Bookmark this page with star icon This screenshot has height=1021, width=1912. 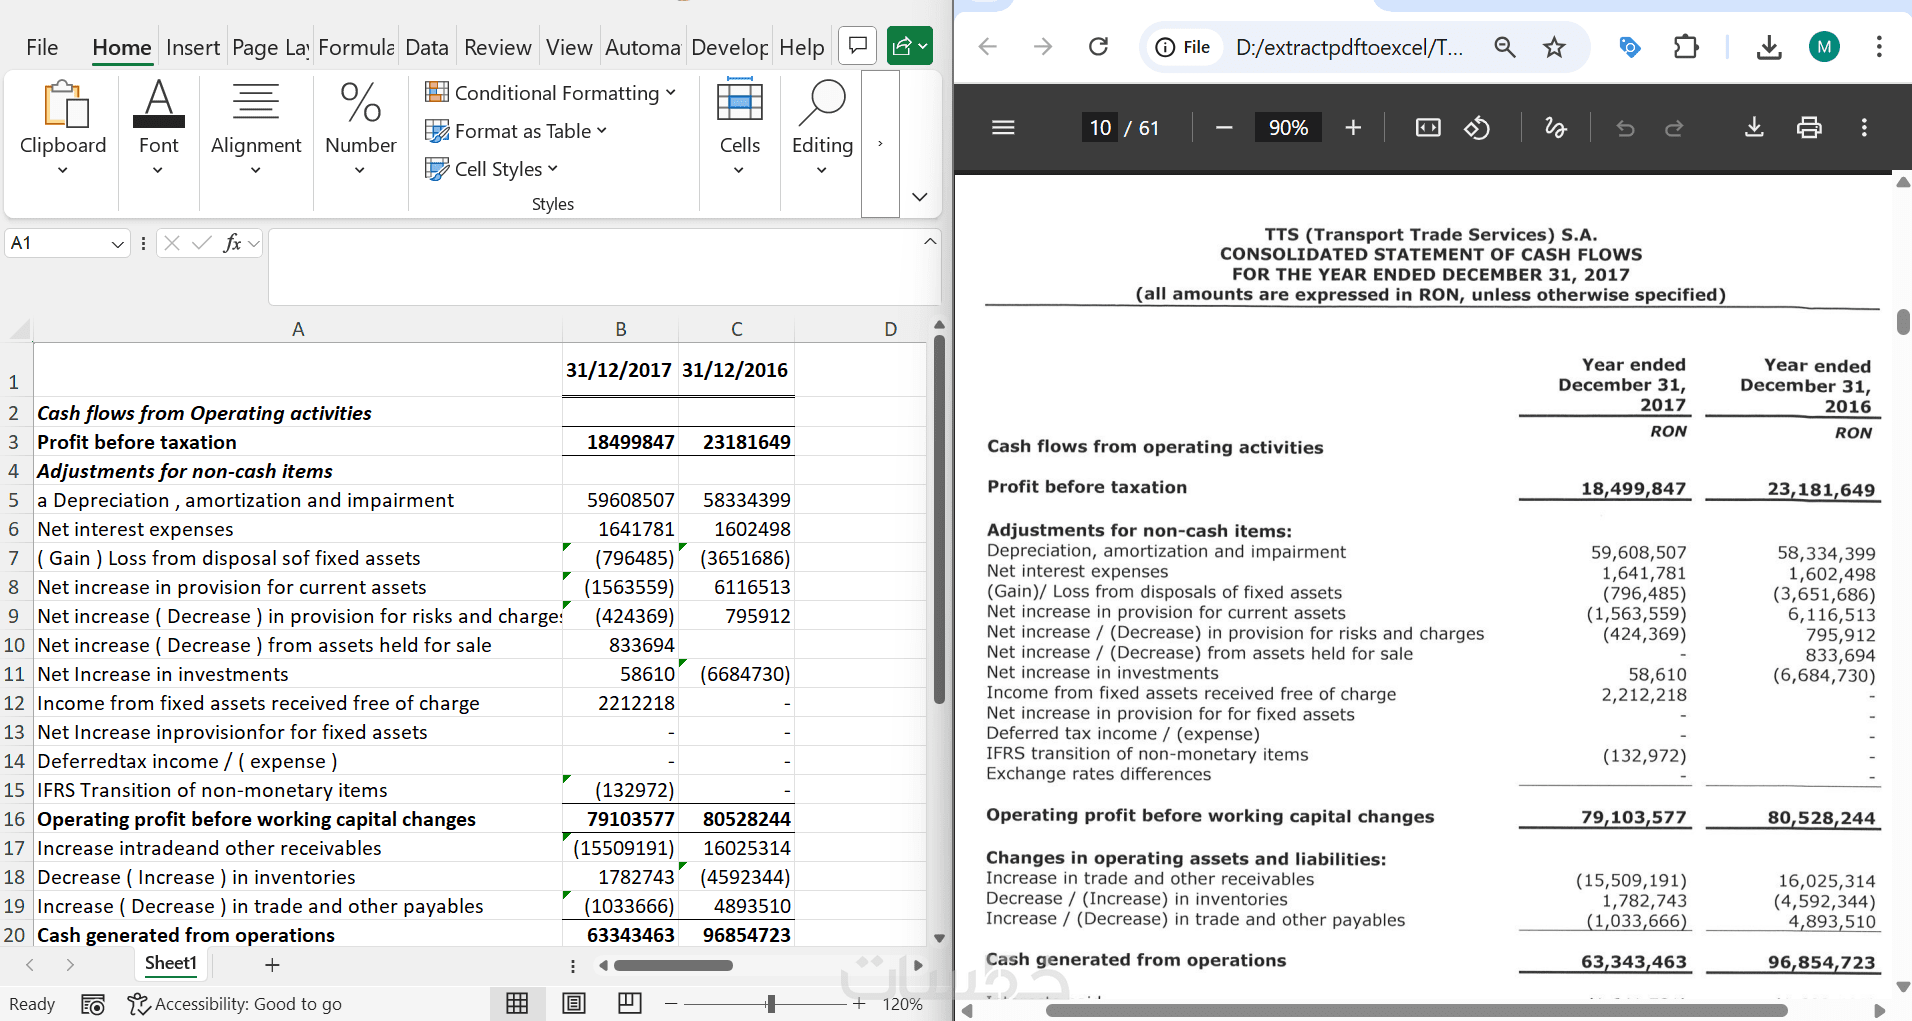[x=1554, y=47]
